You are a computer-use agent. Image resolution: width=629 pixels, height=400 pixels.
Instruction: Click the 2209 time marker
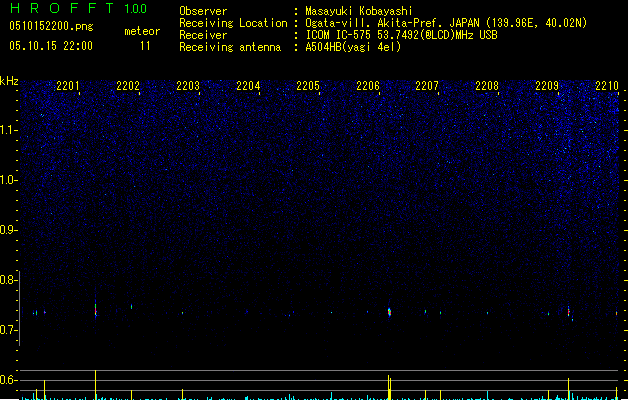547,86
